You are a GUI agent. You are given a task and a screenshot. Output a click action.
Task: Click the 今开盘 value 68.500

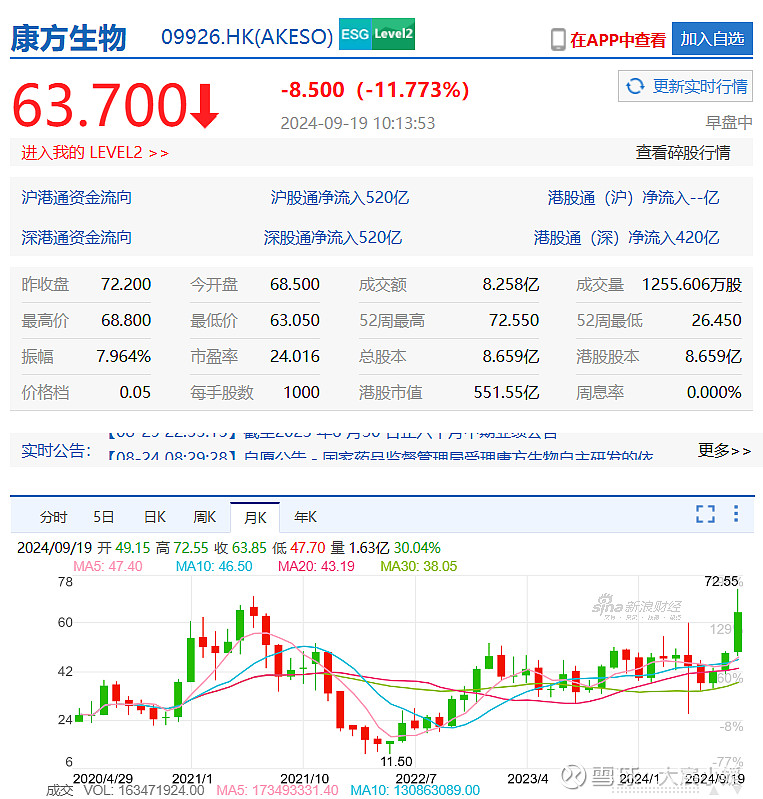point(295,284)
